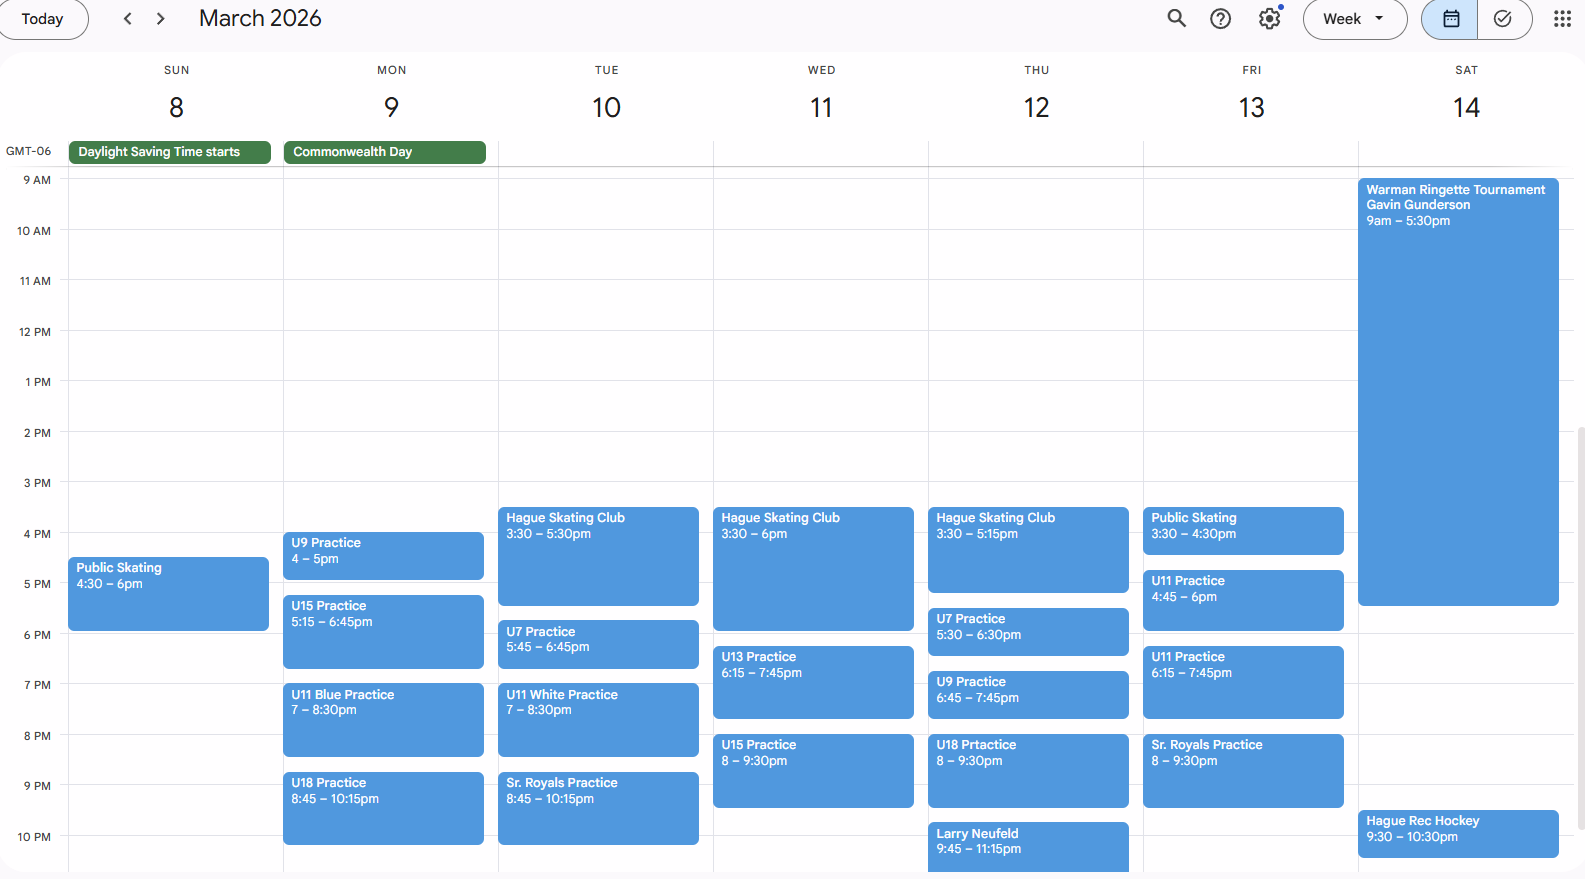Open Commonwealth Day all-day event
This screenshot has height=879, width=1585.
click(x=384, y=152)
